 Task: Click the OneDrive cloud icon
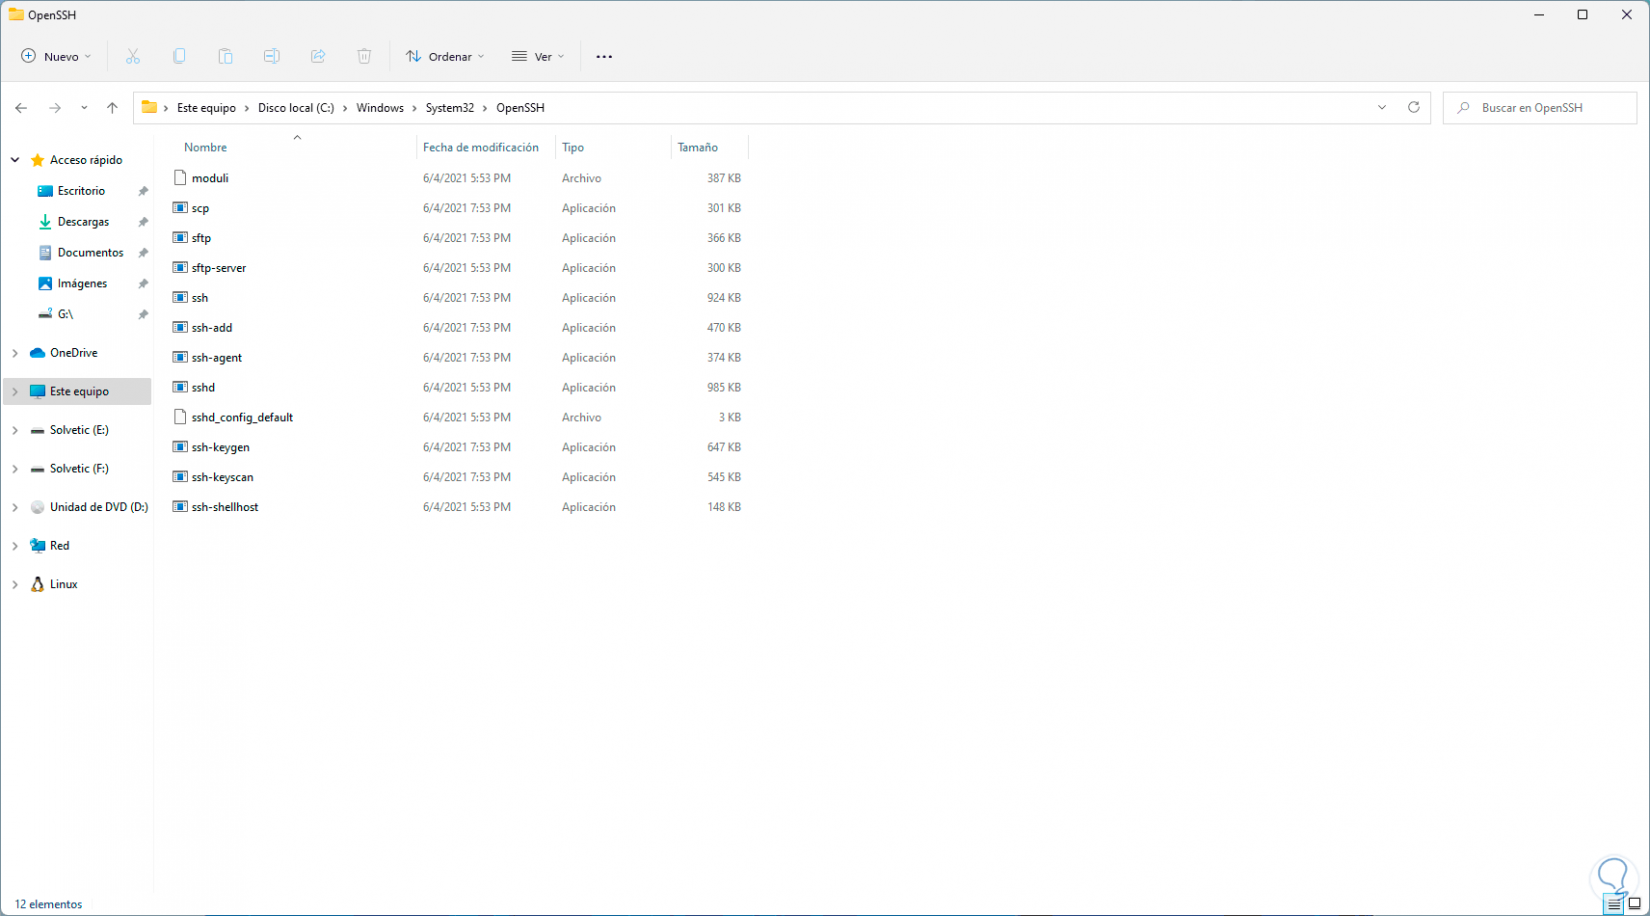(37, 353)
